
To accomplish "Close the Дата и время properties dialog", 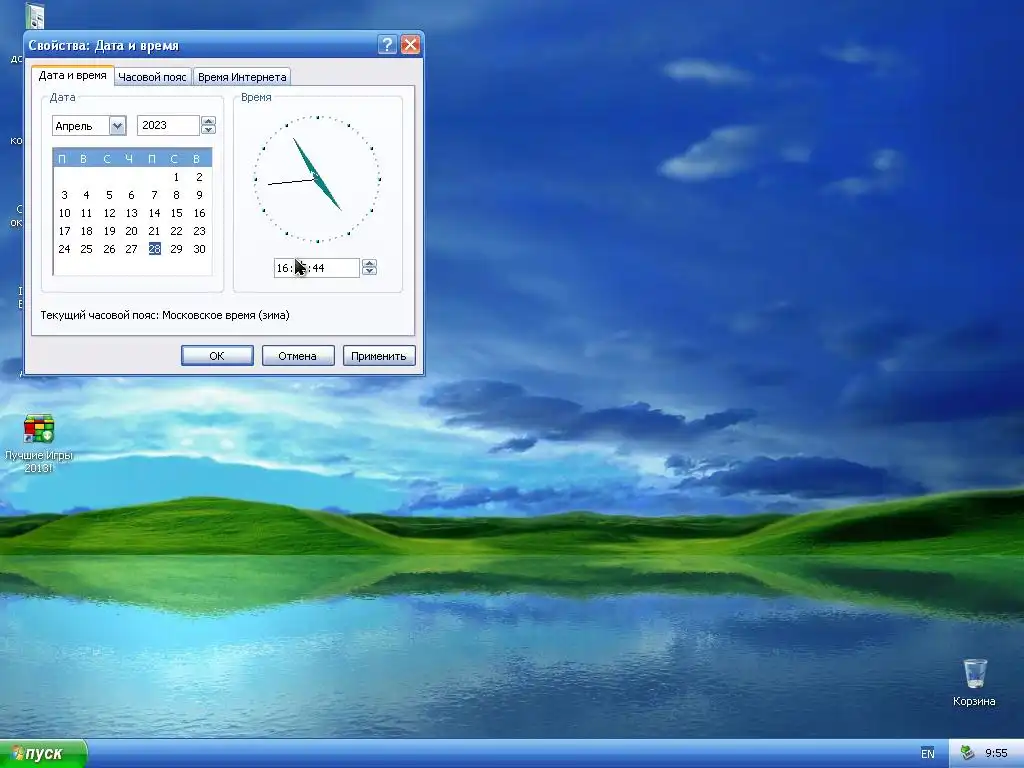I will (410, 44).
